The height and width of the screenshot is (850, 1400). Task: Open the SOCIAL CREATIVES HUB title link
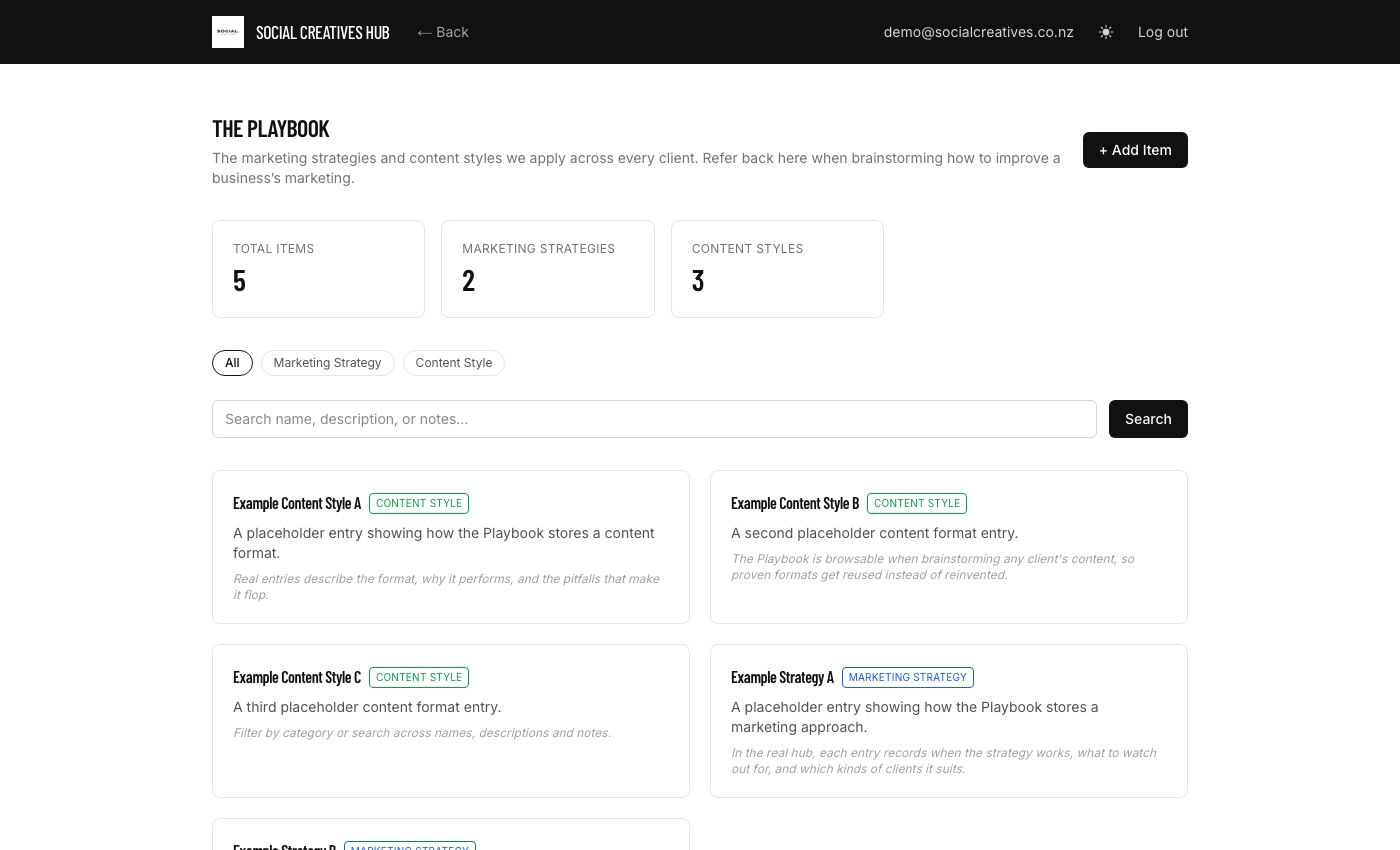coord(323,32)
